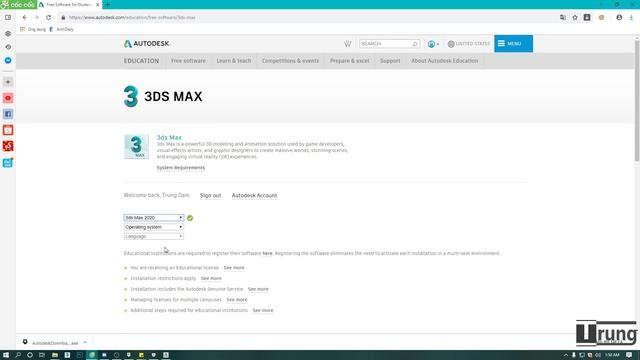Open a new browser tab with plus icon
Image resolution: width=640 pixels, height=360 pixels.
point(107,4)
